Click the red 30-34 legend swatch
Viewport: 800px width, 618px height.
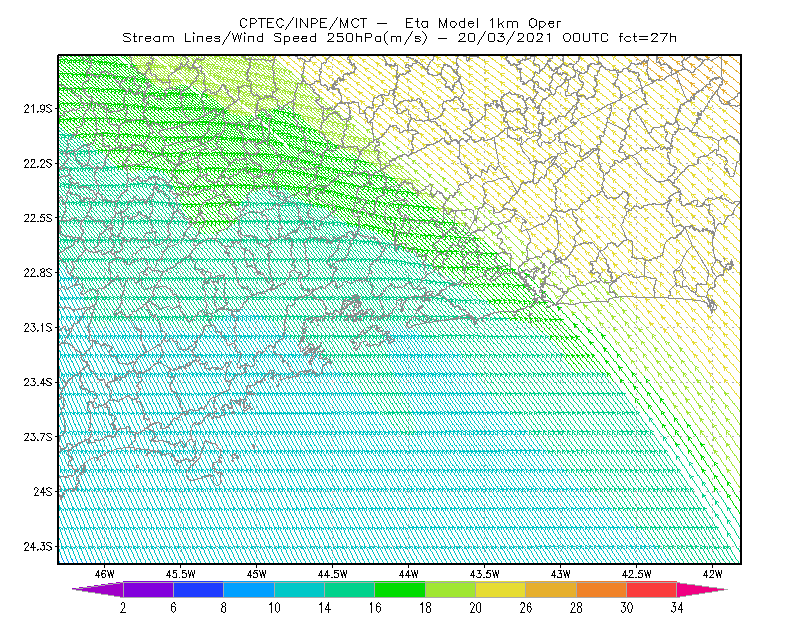tap(652, 589)
